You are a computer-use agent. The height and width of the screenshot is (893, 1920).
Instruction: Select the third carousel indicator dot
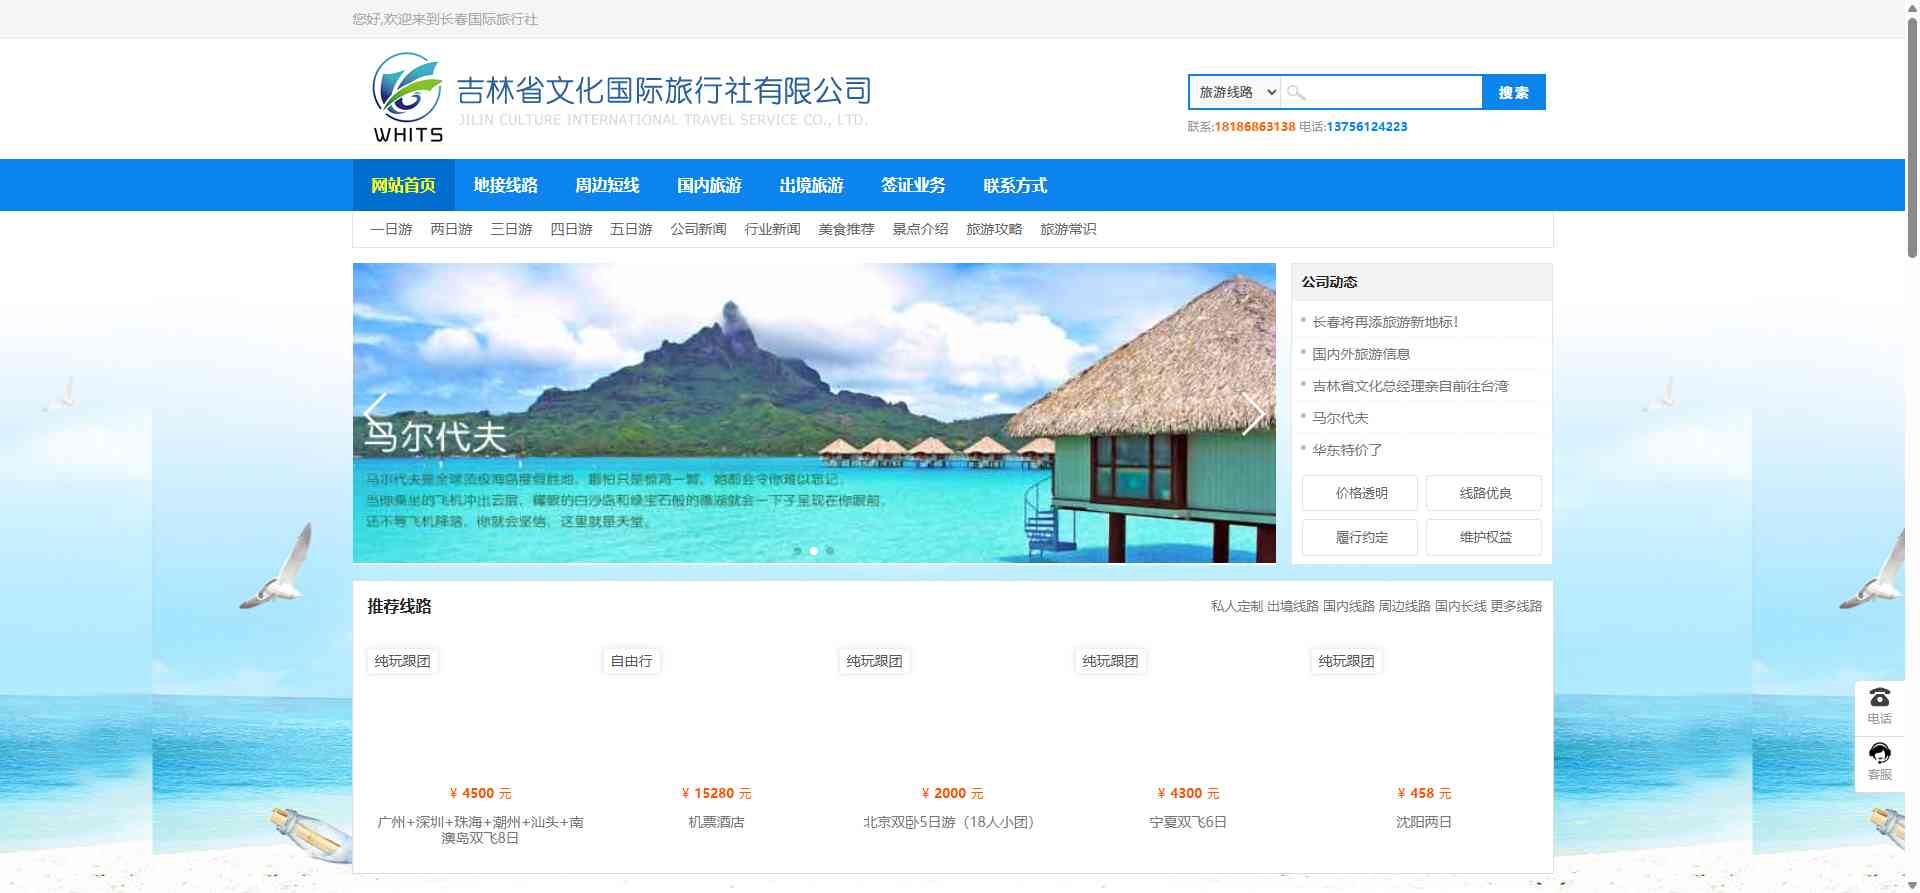(x=830, y=551)
